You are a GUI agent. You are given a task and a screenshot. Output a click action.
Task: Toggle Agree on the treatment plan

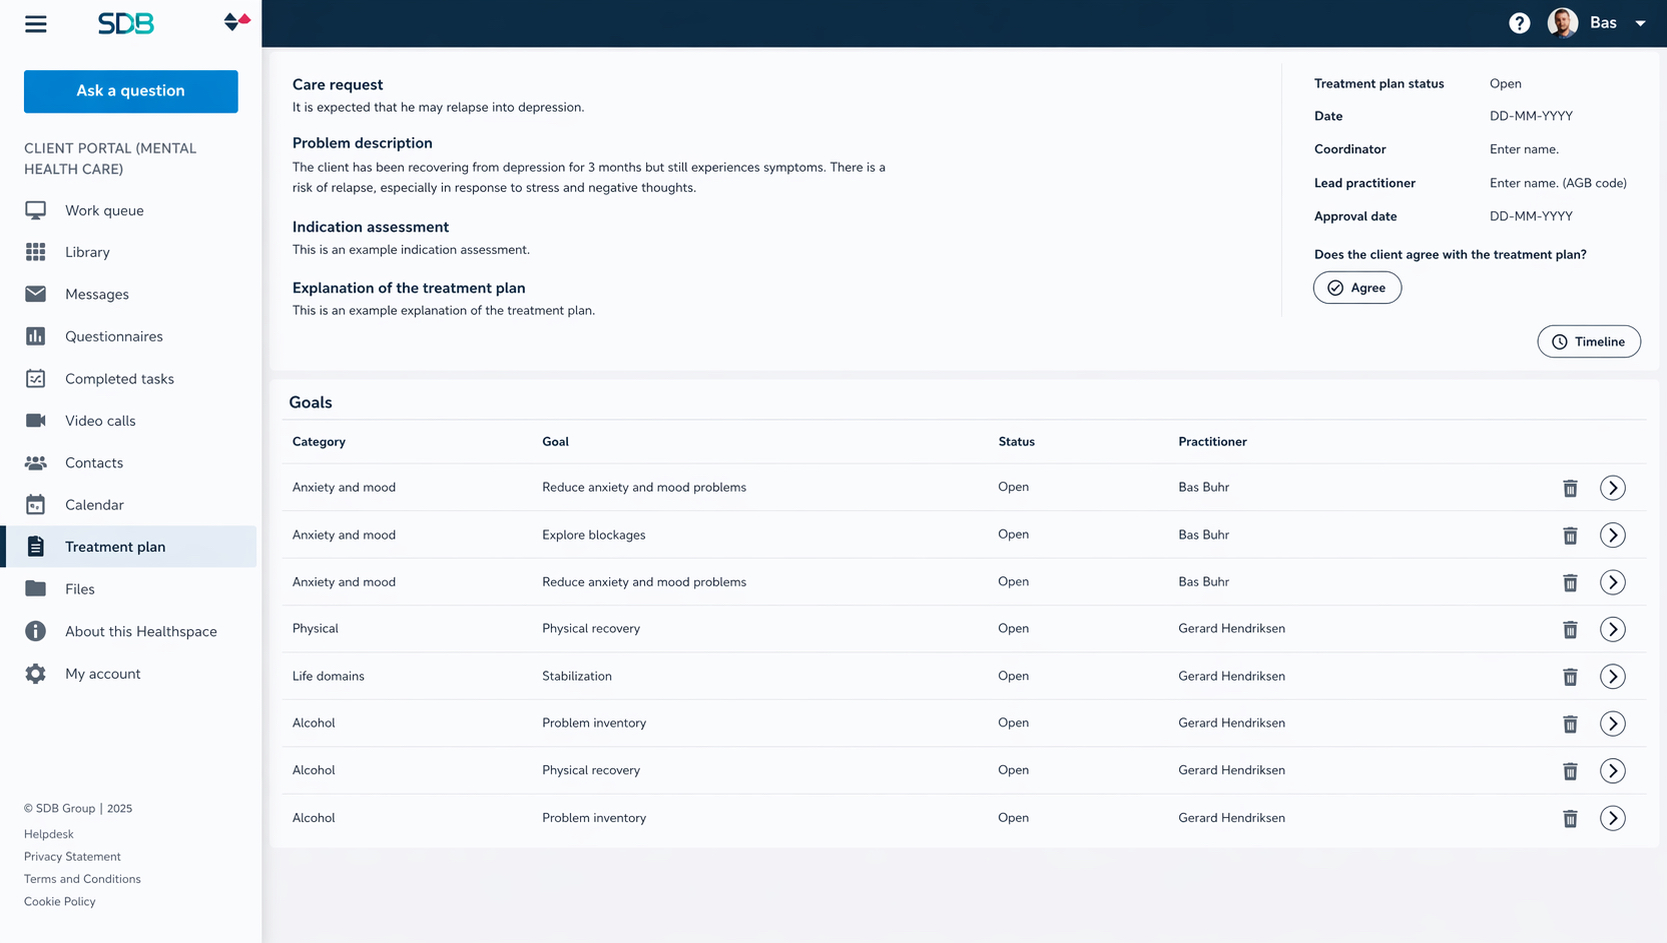coord(1357,288)
